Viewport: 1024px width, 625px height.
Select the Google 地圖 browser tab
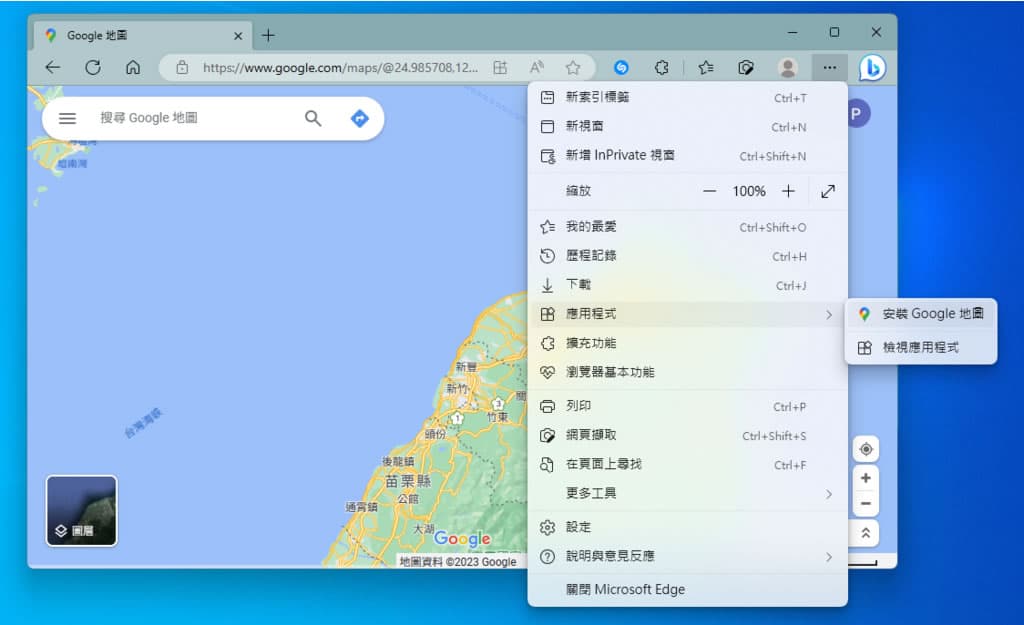142,35
